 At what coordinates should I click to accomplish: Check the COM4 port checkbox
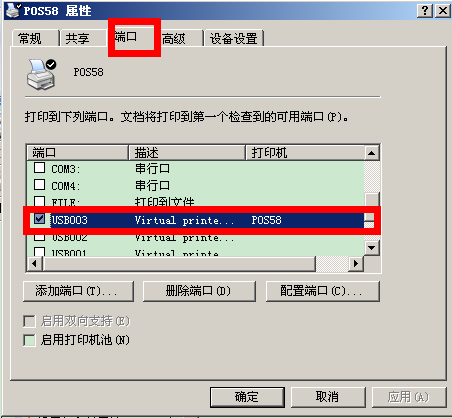click(x=39, y=184)
